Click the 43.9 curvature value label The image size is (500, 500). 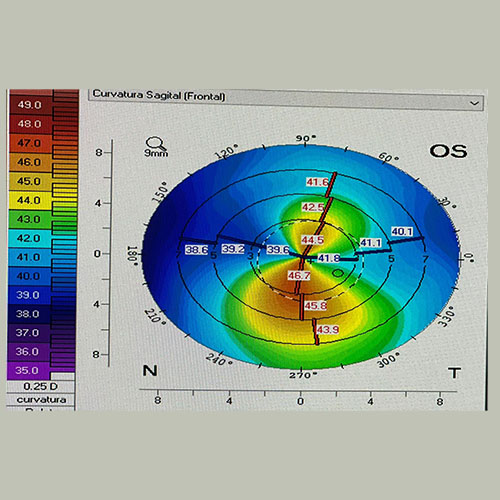pyautogui.click(x=327, y=330)
